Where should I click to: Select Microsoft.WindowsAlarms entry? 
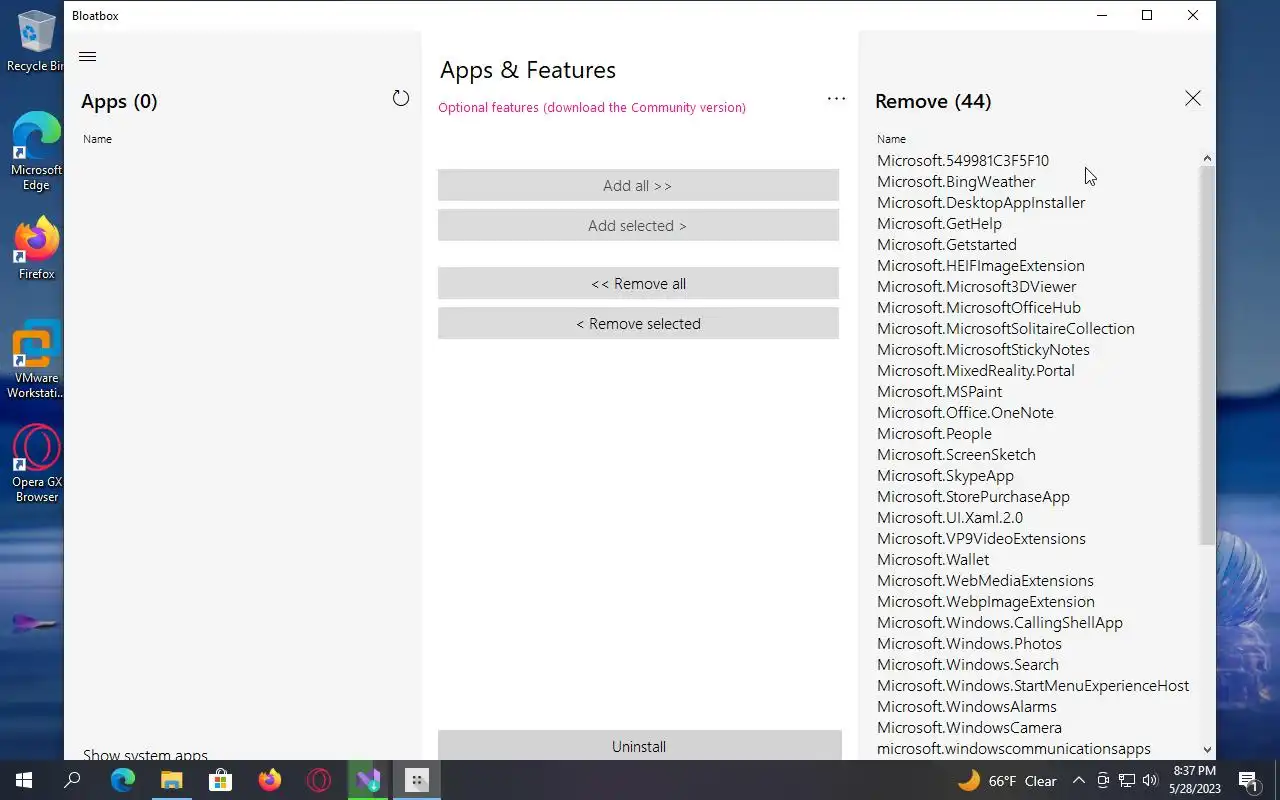(x=967, y=706)
